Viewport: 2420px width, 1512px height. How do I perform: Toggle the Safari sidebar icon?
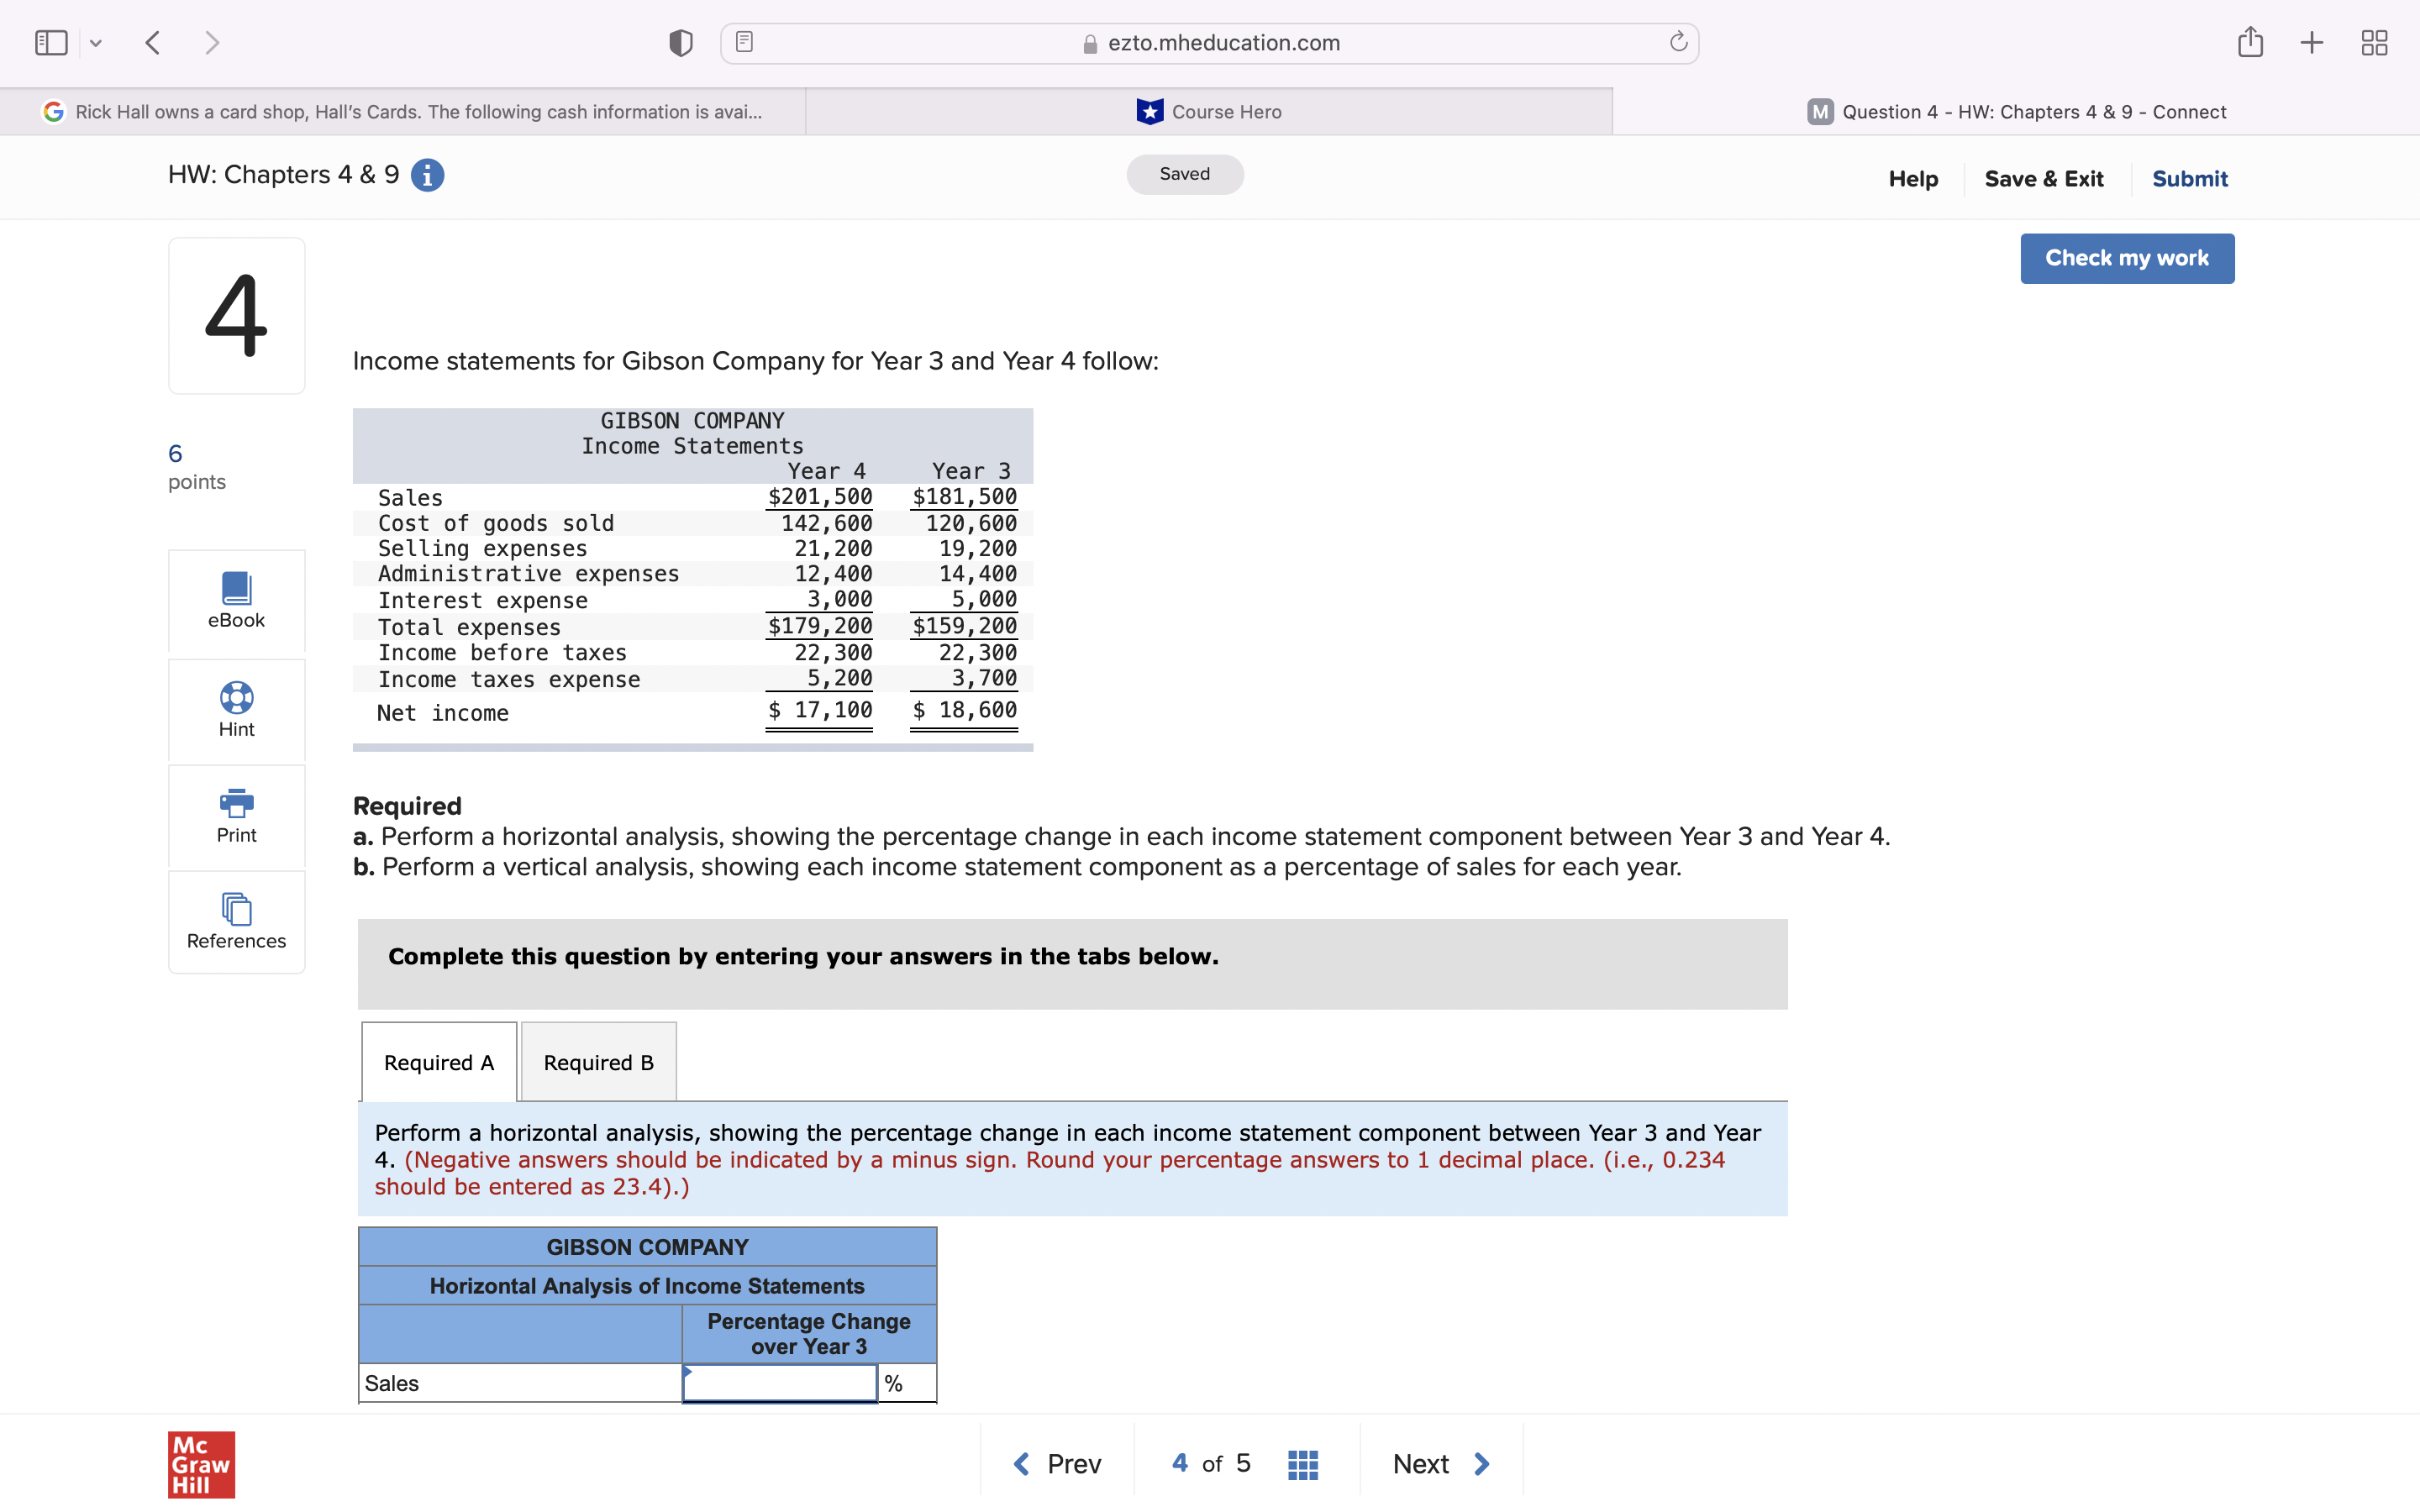tap(51, 42)
